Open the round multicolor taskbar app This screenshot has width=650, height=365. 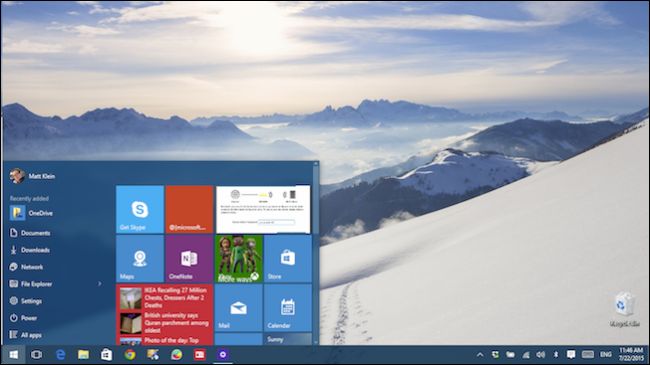pyautogui.click(x=176, y=355)
